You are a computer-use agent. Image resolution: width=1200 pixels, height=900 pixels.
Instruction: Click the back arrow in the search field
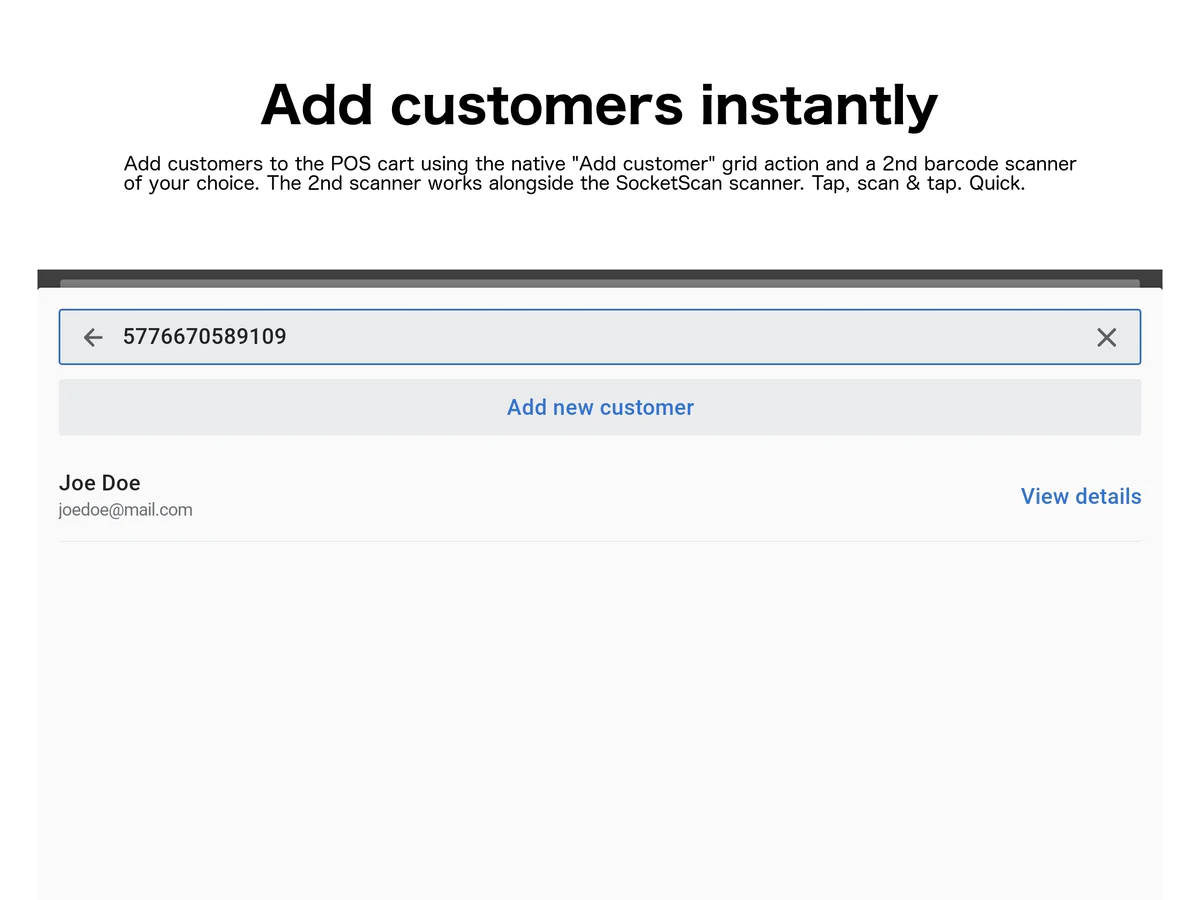[93, 338]
